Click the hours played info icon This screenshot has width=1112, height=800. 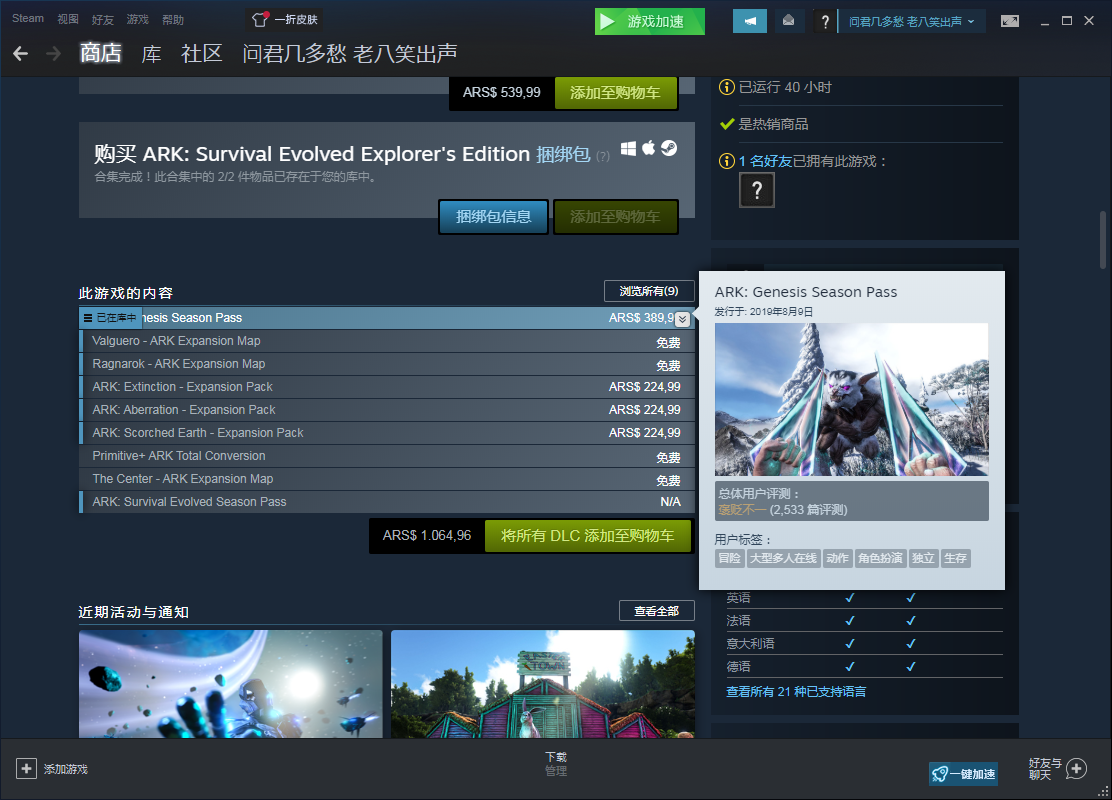726,87
